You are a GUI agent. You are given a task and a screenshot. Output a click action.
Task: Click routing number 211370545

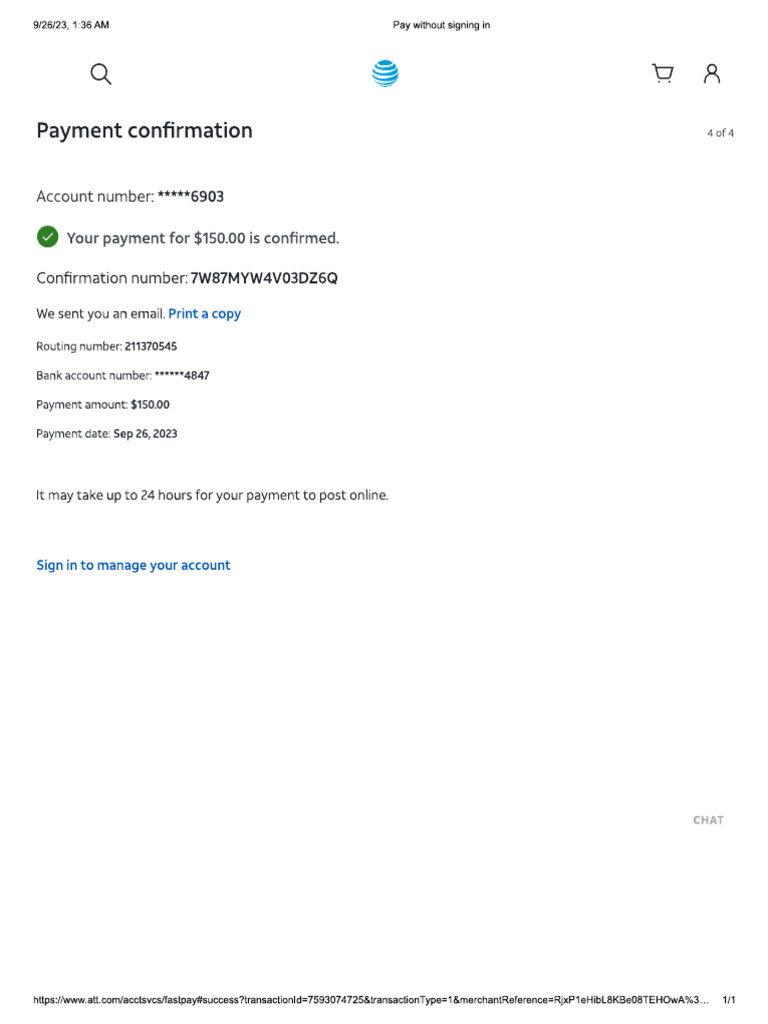(151, 346)
